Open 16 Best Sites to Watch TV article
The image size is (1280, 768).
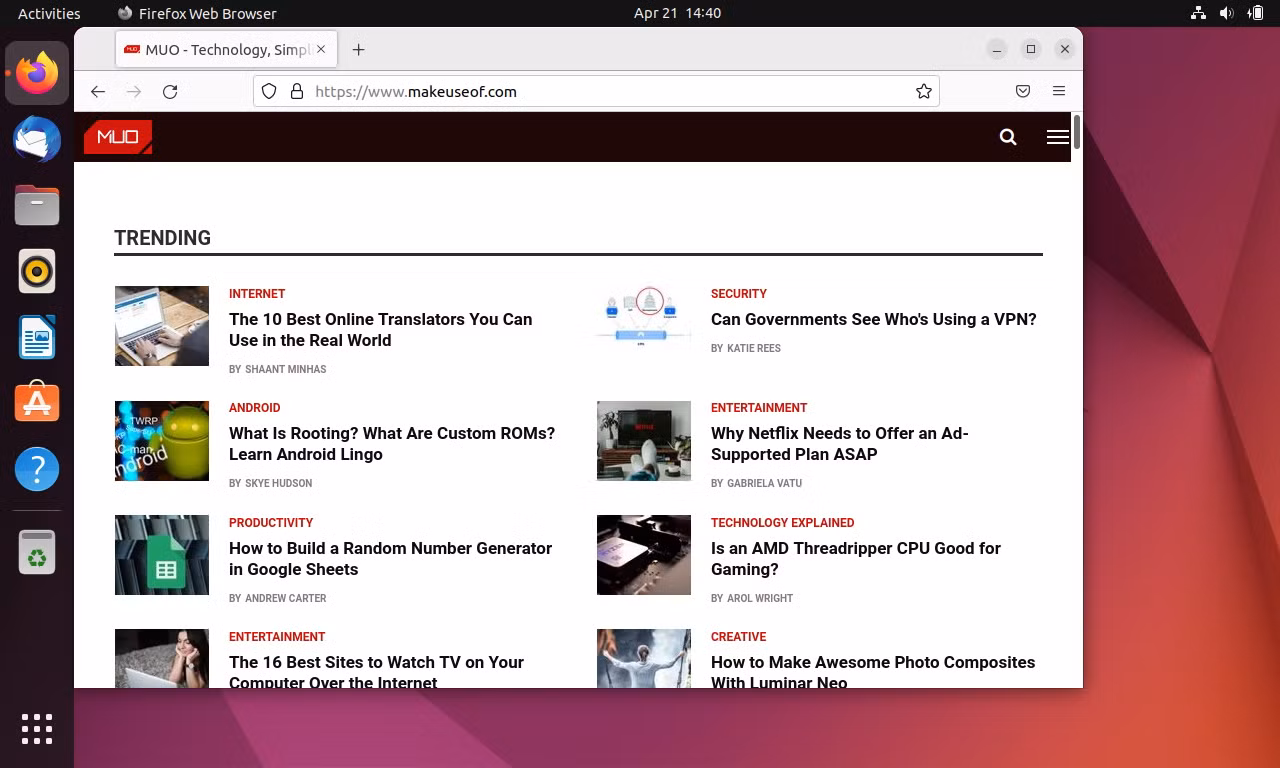click(x=377, y=672)
